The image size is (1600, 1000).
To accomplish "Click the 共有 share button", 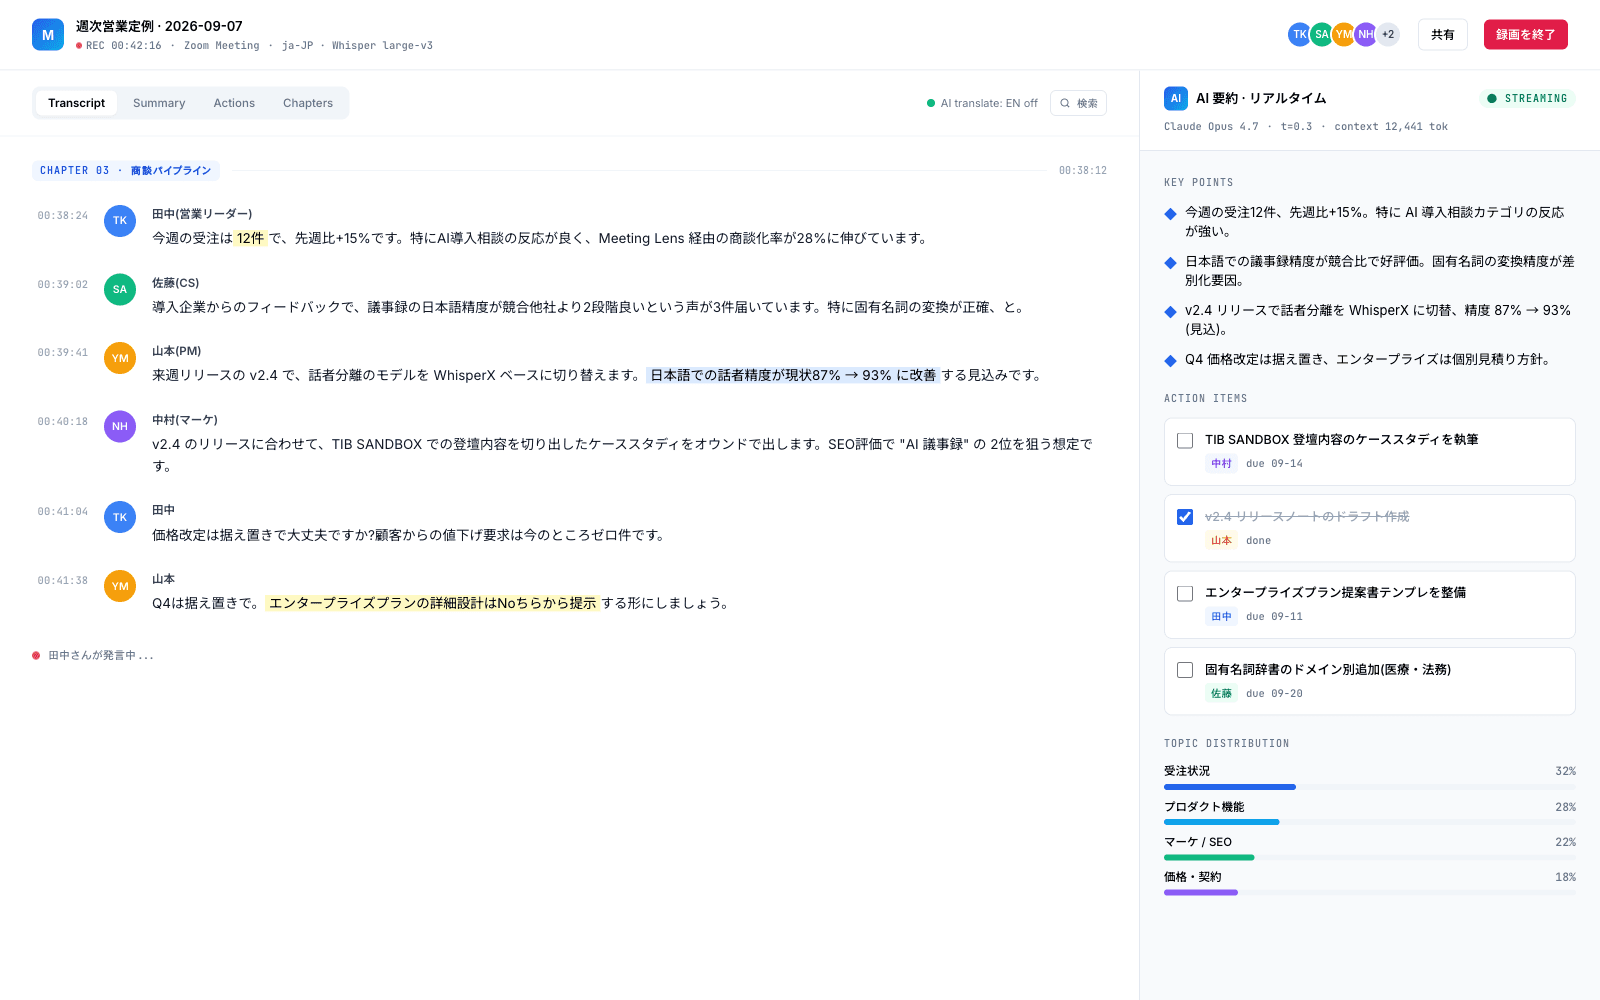I will click(x=1442, y=34).
